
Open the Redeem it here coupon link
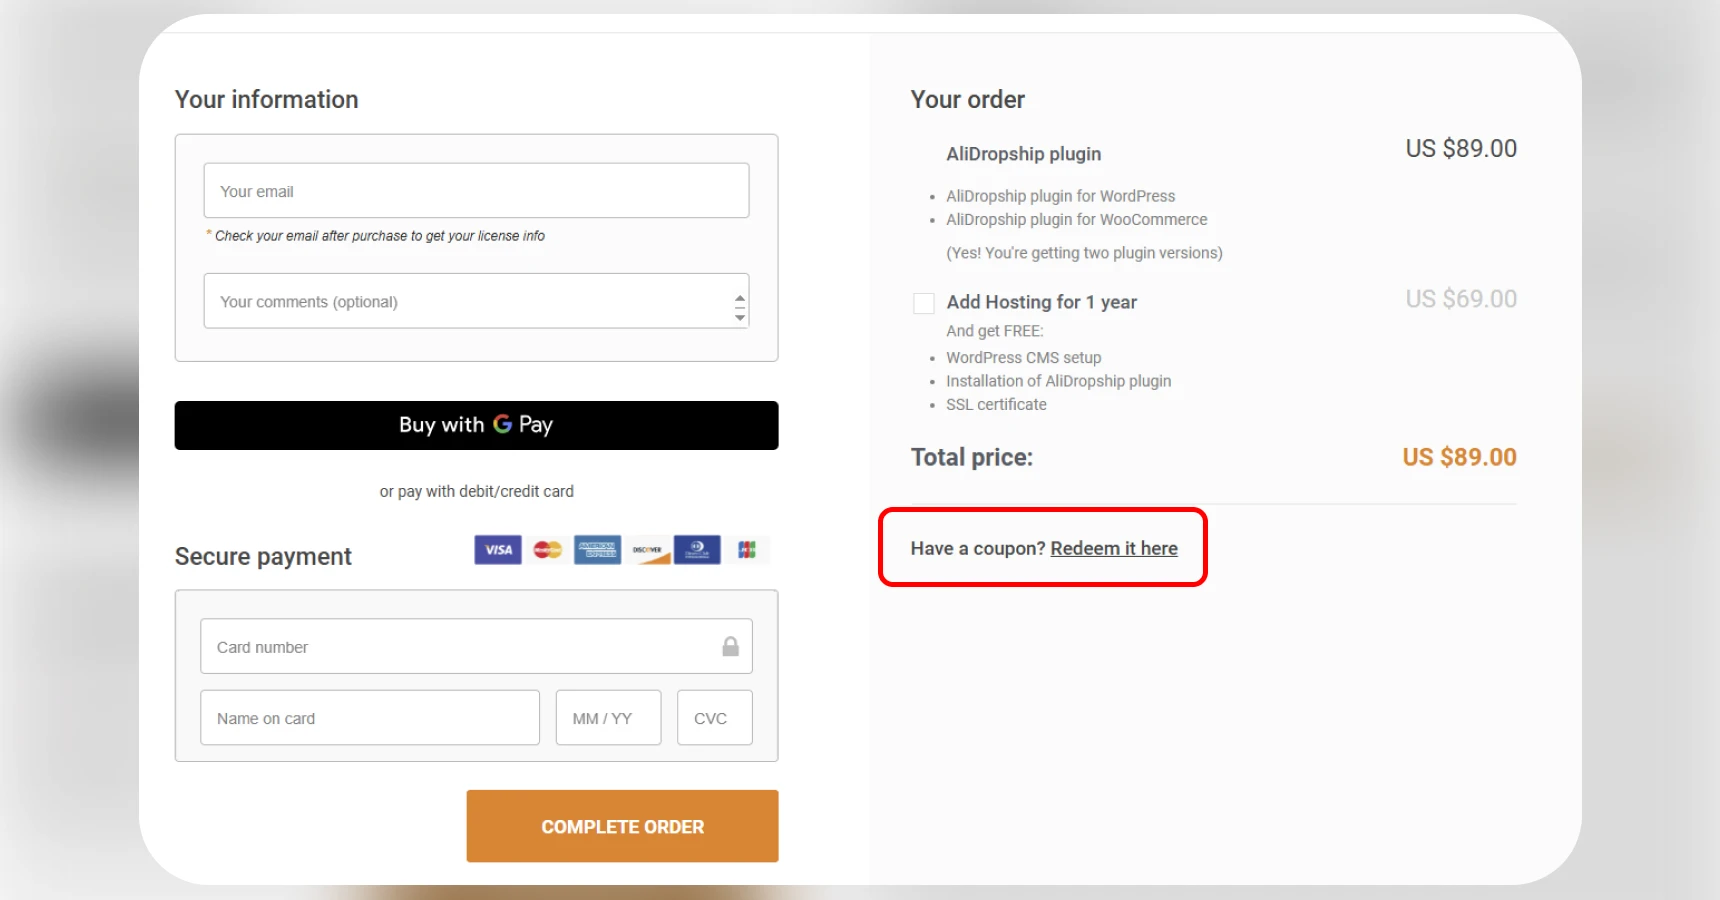(x=1115, y=548)
